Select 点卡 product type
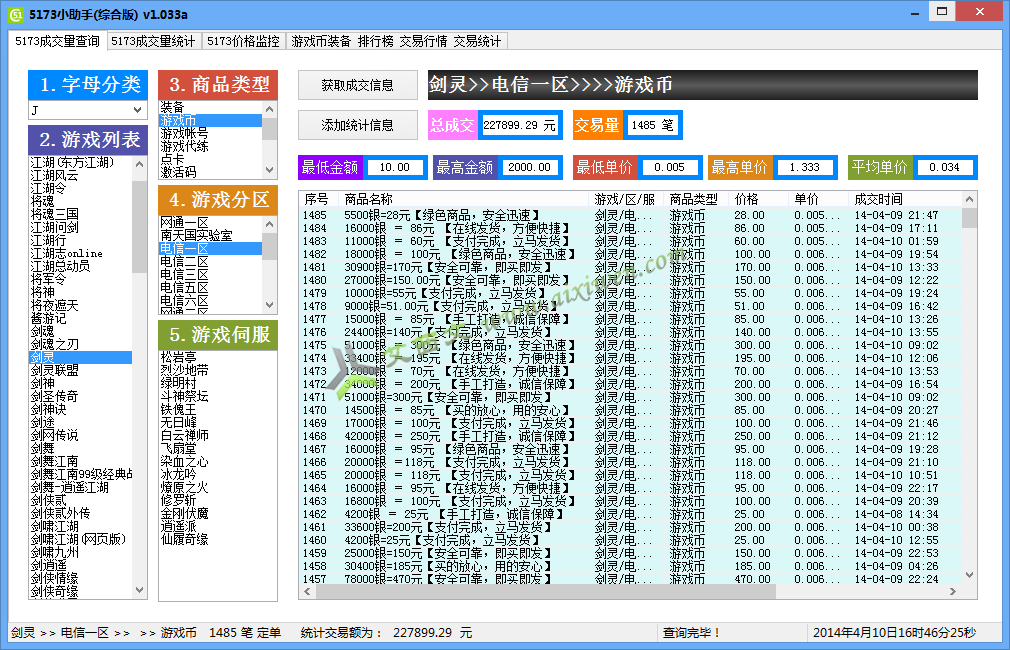The height and width of the screenshot is (650, 1010). point(211,159)
